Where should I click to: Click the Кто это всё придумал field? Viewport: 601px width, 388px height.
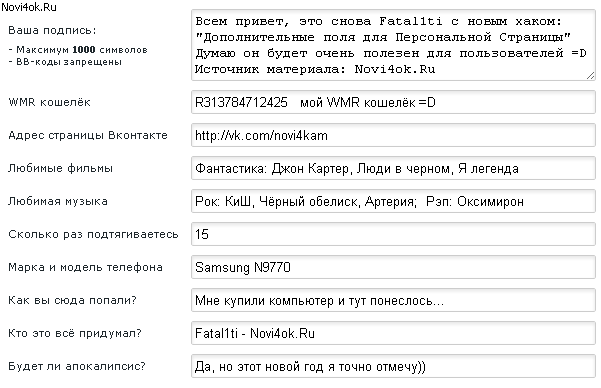(x=393, y=333)
